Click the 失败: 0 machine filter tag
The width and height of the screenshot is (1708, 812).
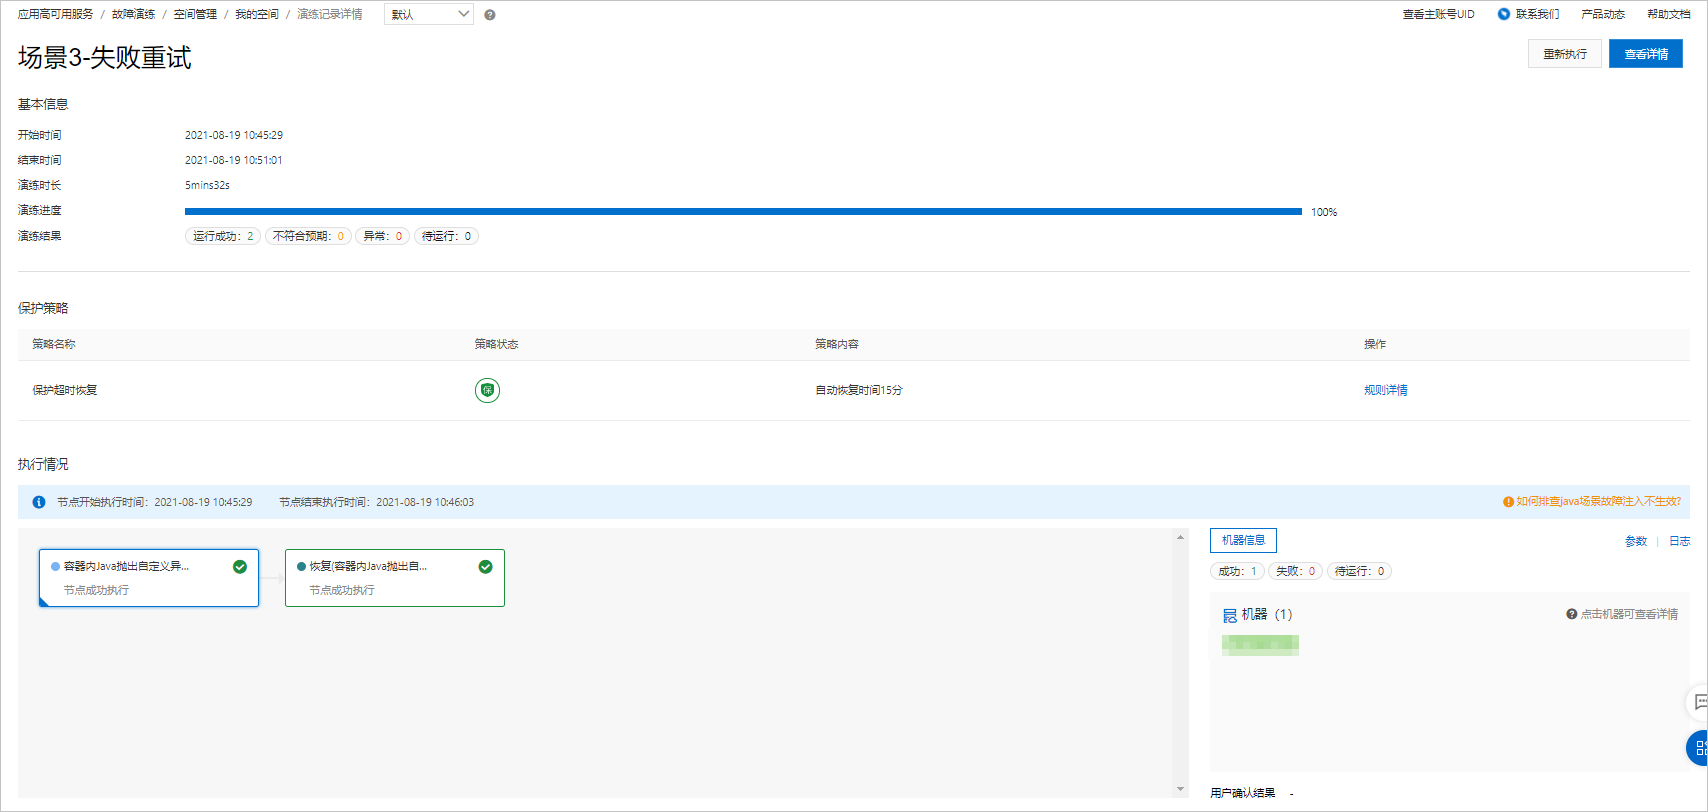coord(1295,571)
